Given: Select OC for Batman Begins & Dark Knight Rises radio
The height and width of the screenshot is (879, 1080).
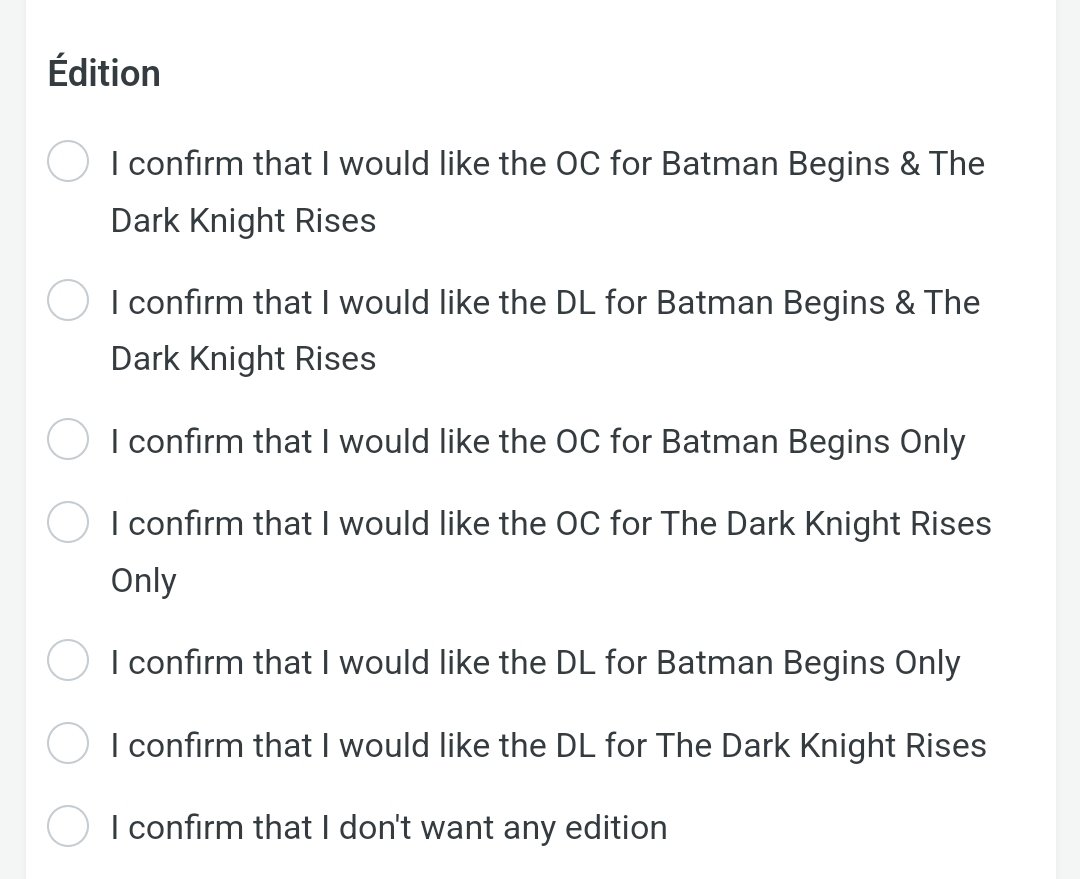Looking at the screenshot, I should click(68, 163).
